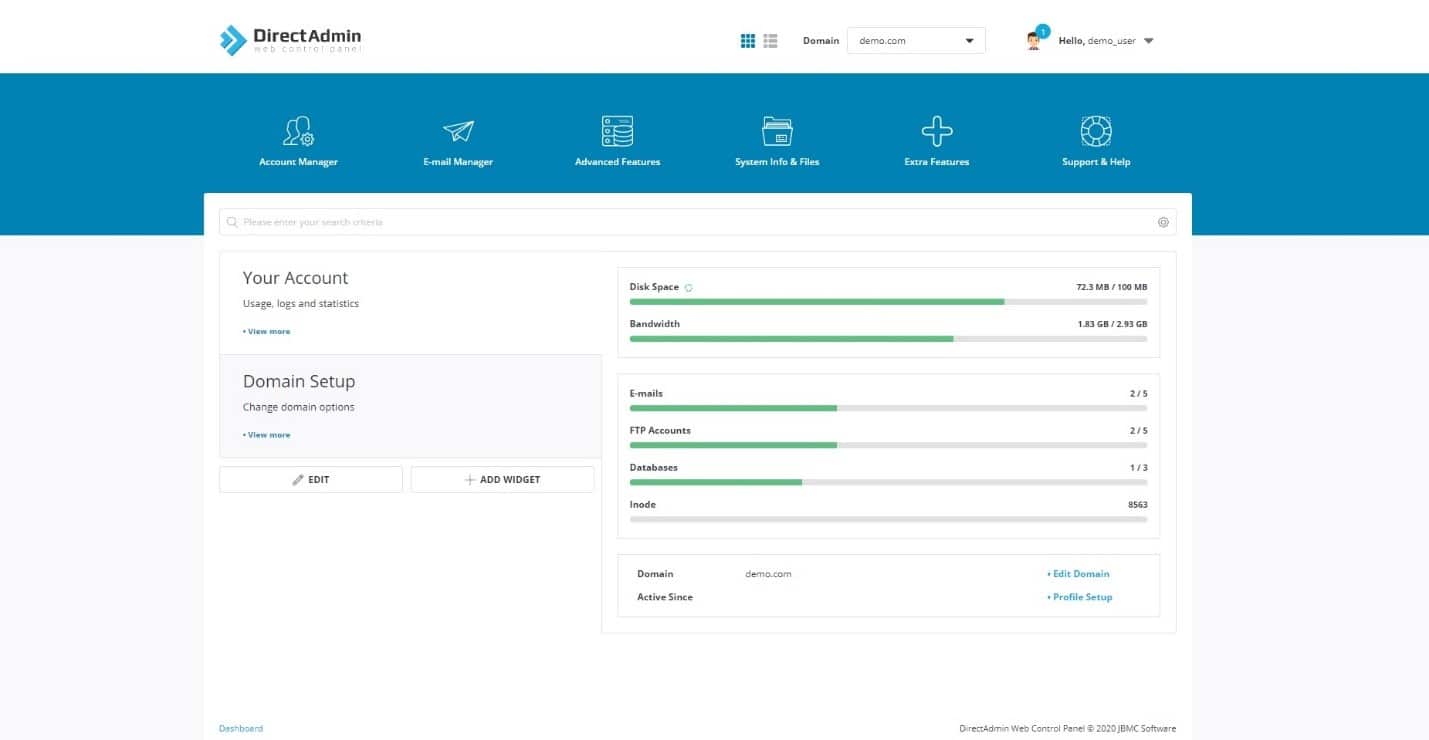Click the EDIT button
Screen dimensions: 1429x740
click(x=311, y=479)
